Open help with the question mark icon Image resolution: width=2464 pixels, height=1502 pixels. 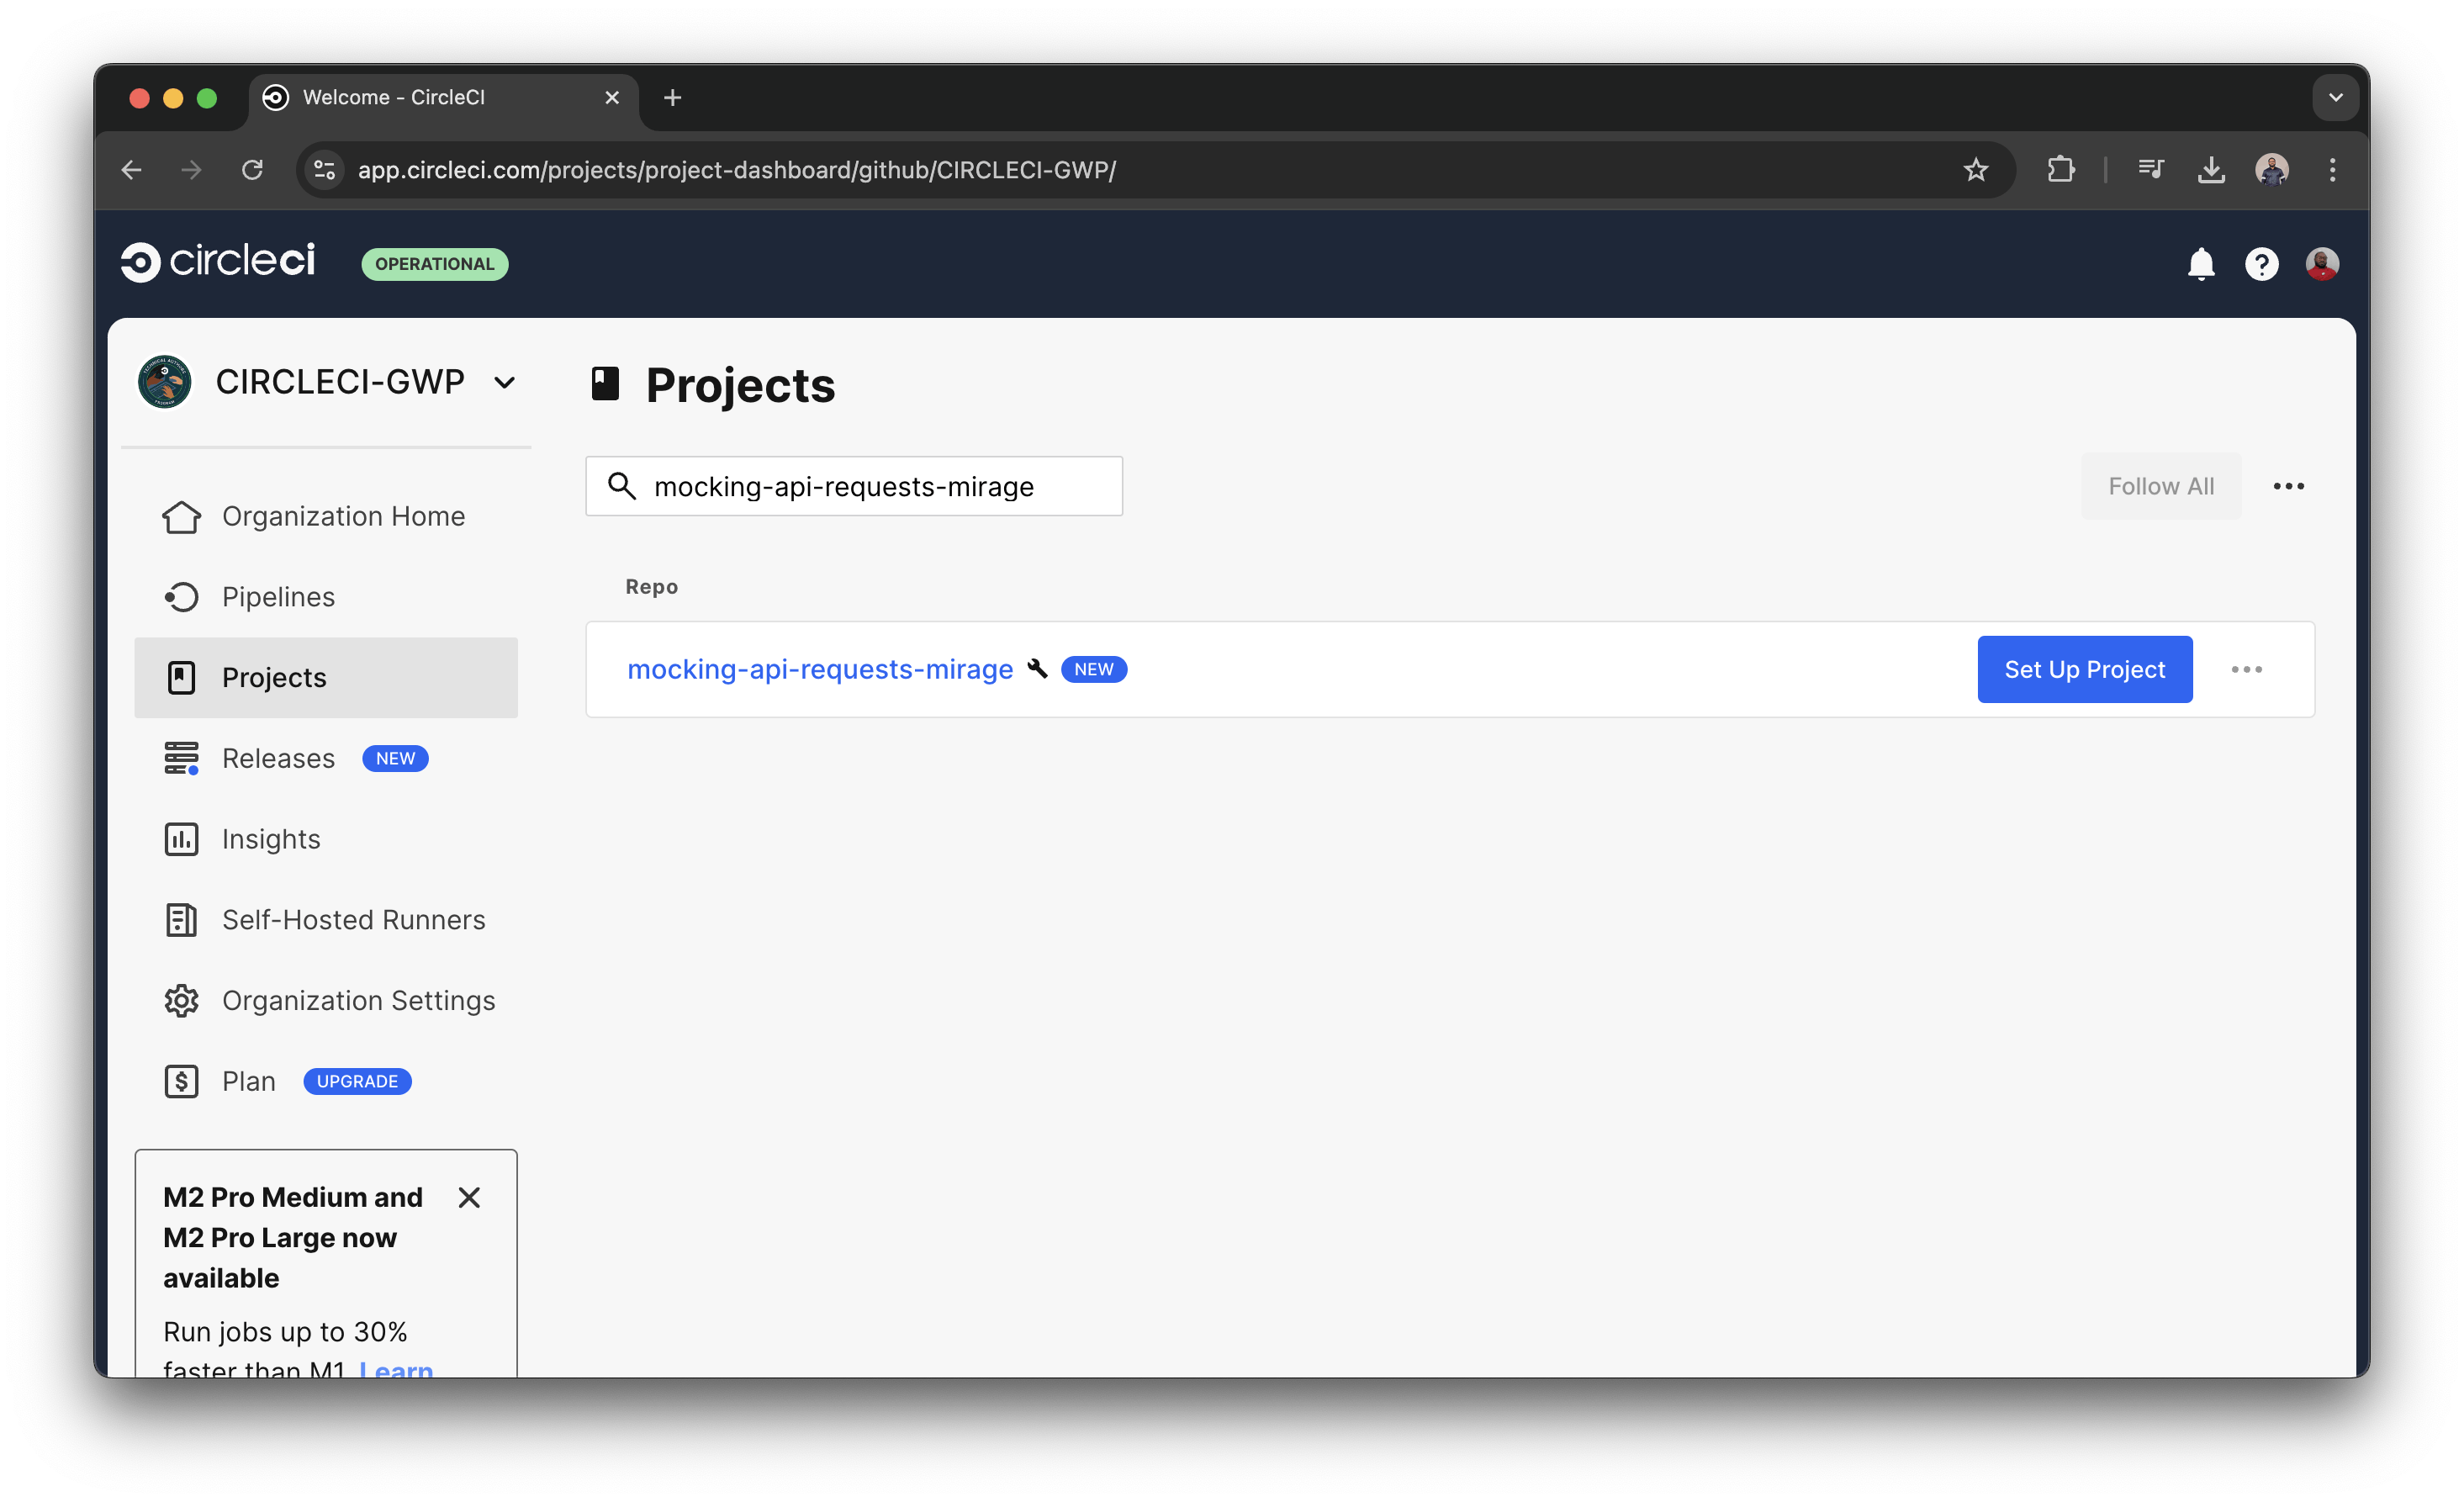coord(2261,263)
